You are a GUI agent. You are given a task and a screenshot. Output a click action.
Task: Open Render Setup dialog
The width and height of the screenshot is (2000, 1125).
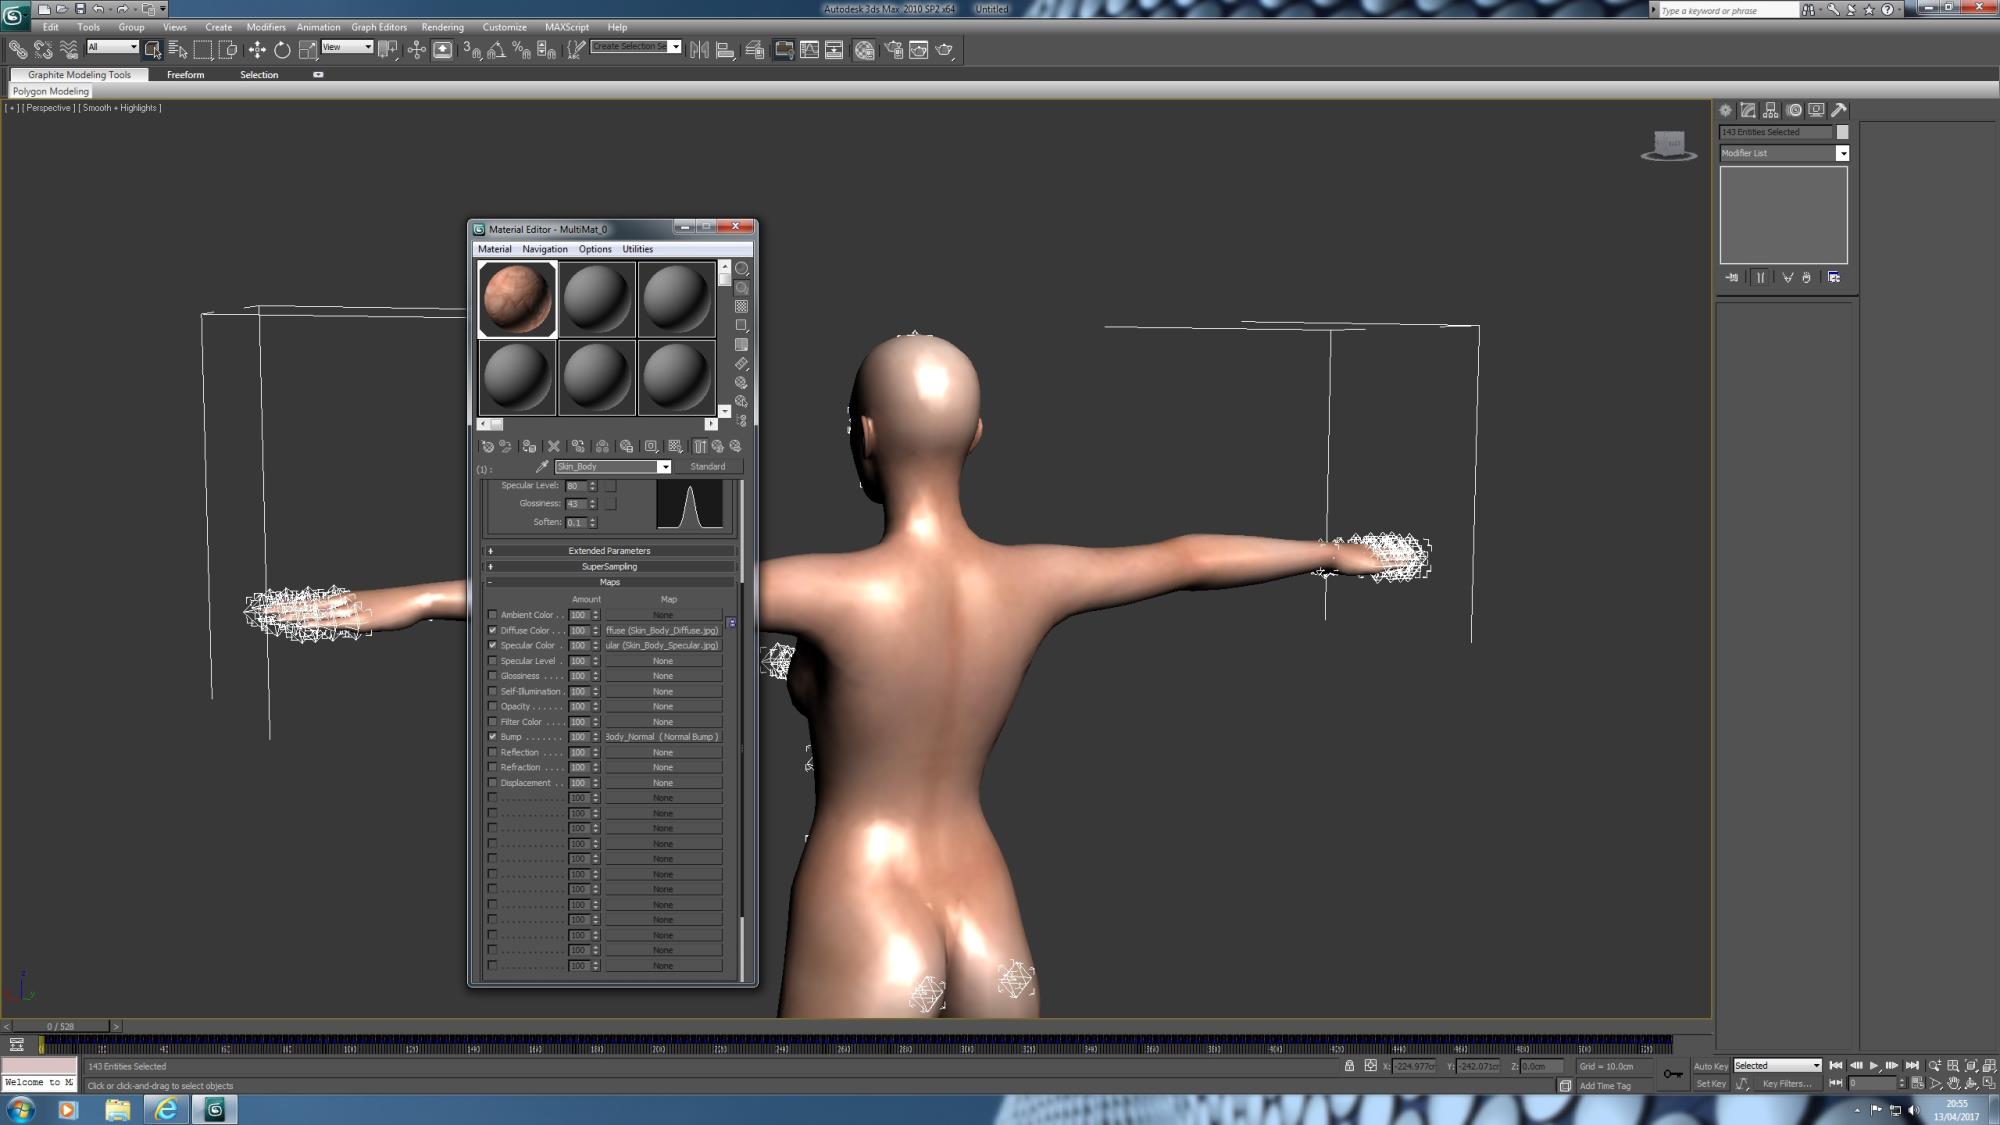(893, 49)
